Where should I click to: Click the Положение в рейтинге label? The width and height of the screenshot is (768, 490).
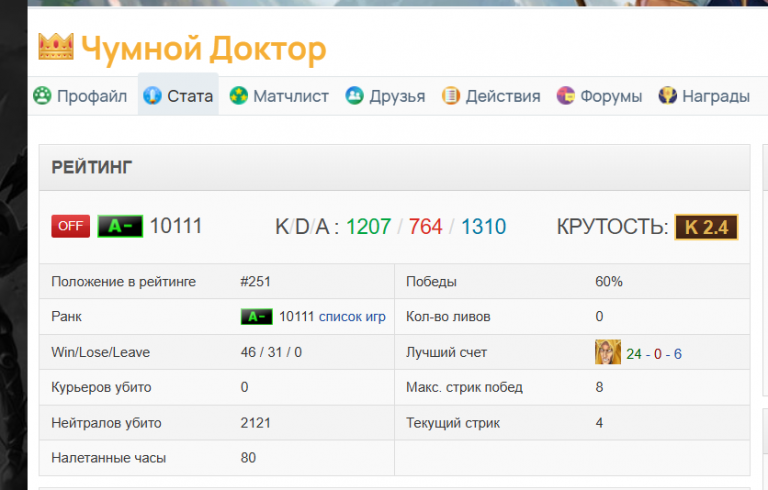coord(123,282)
